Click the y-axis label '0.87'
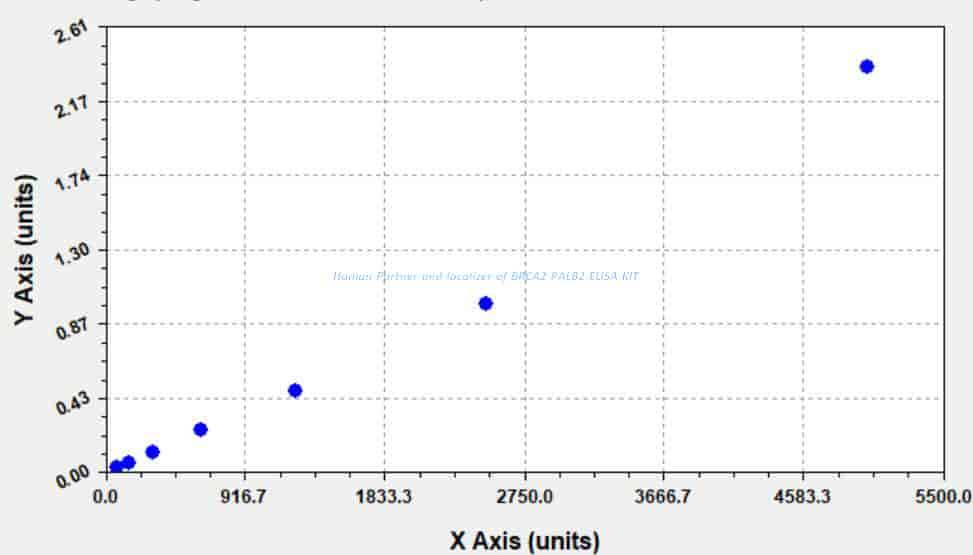 click(72, 329)
